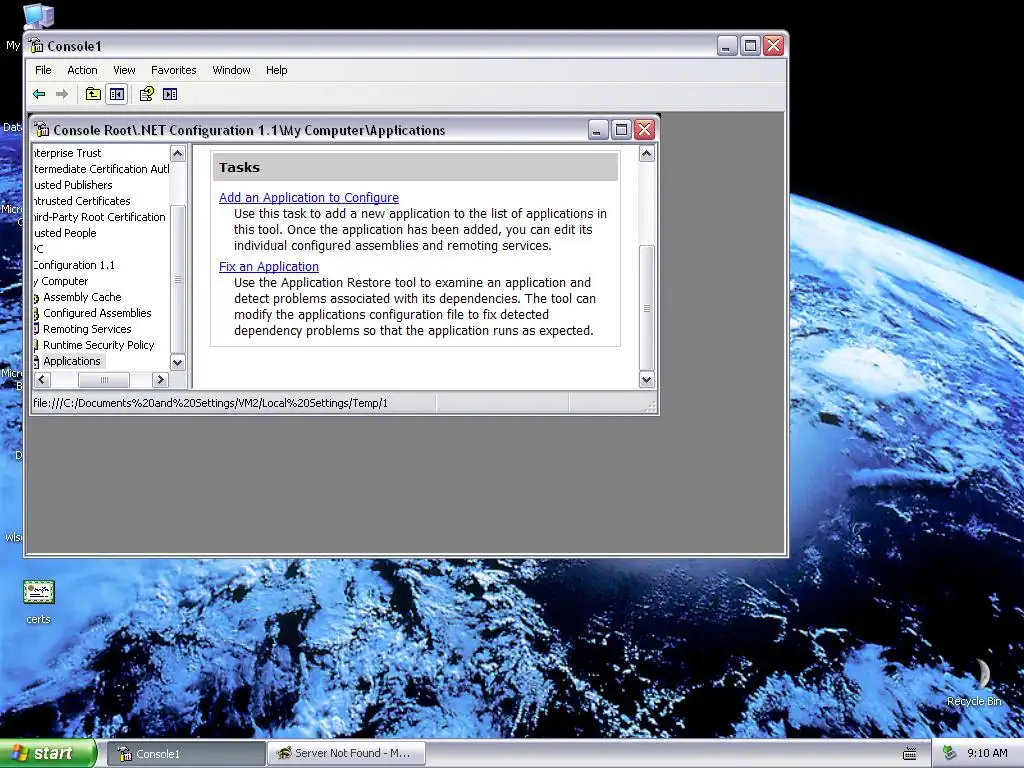Click the Start button

tap(48, 754)
